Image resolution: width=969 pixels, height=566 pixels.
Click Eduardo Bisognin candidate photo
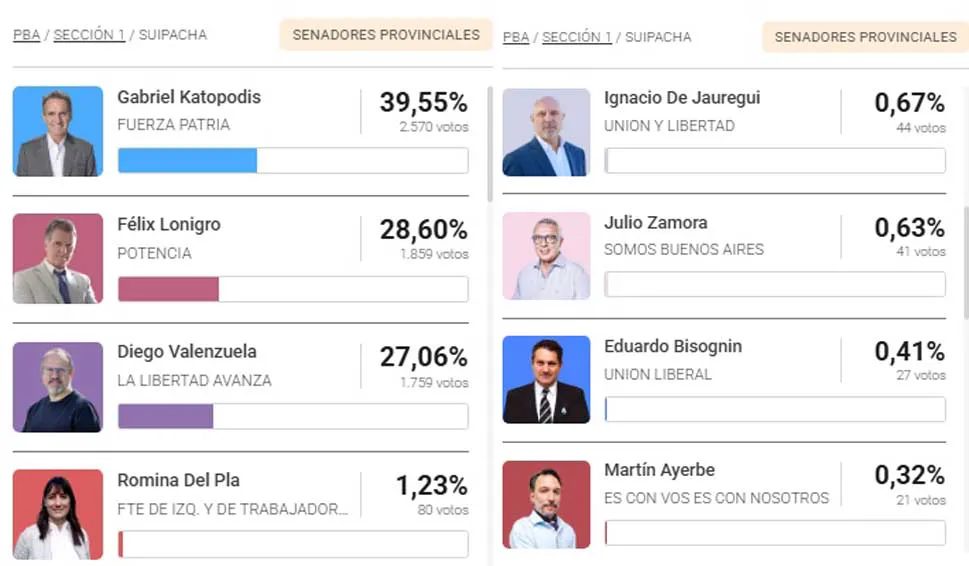coord(546,380)
